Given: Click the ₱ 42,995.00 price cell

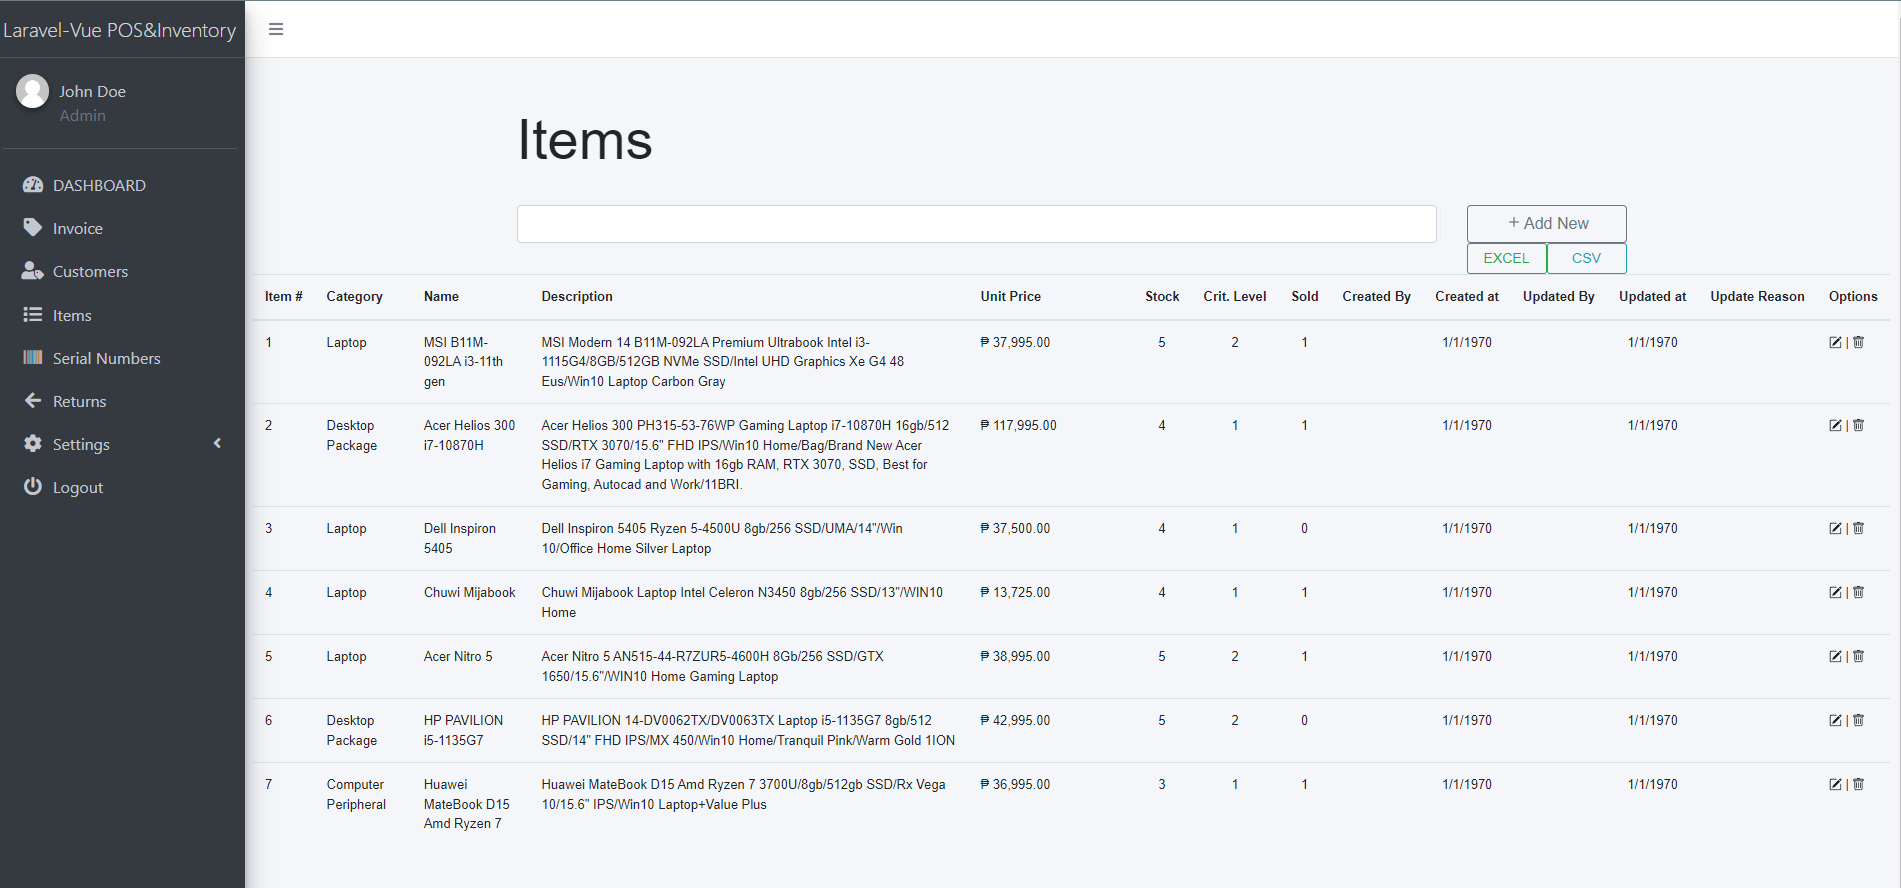Looking at the screenshot, I should click(1015, 720).
